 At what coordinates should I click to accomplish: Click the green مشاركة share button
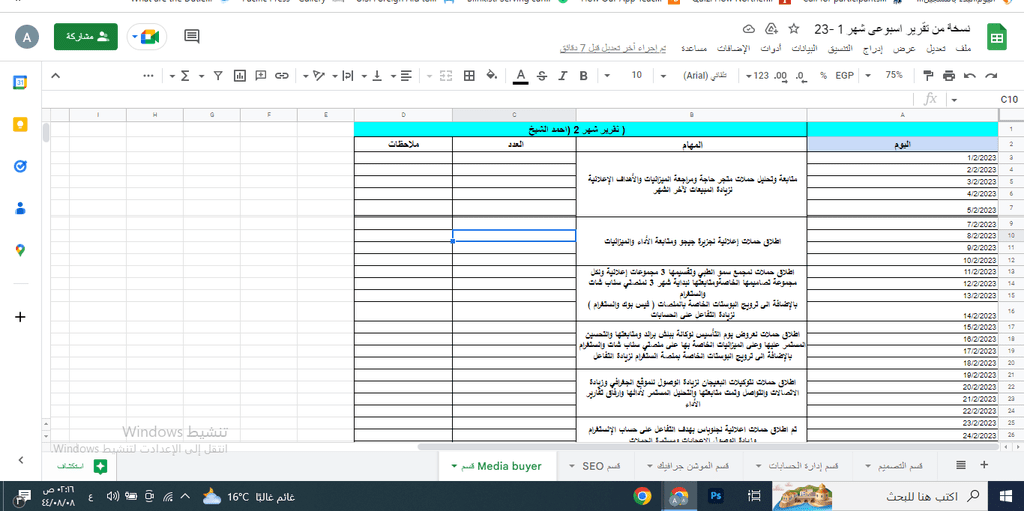pos(86,37)
